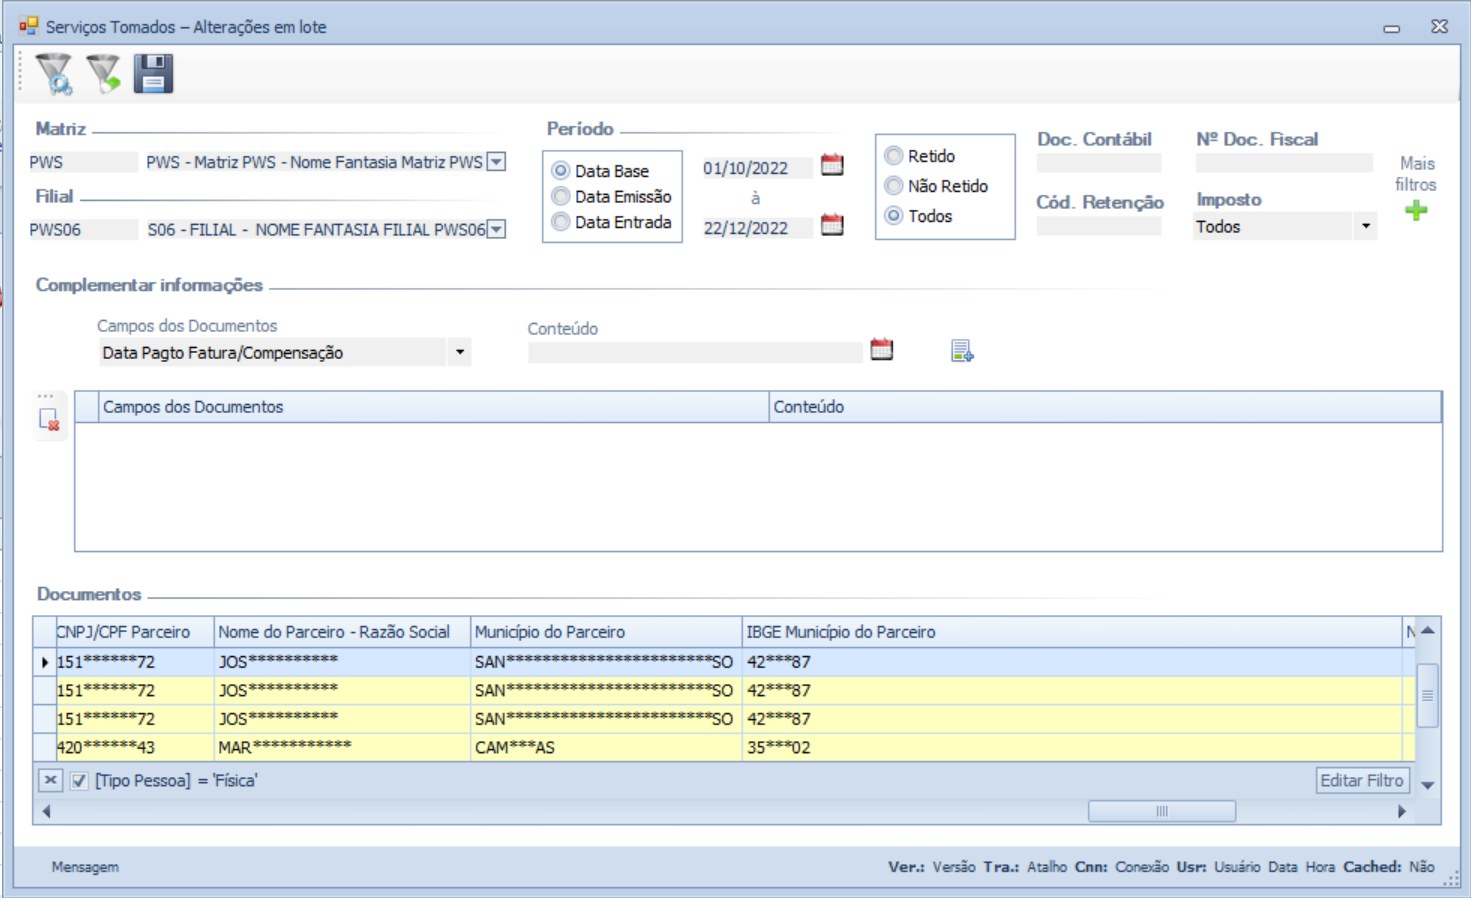Screen dimensions: 1471x898
Task: Expand the Campos dos Documentos combo box
Action: click(459, 353)
